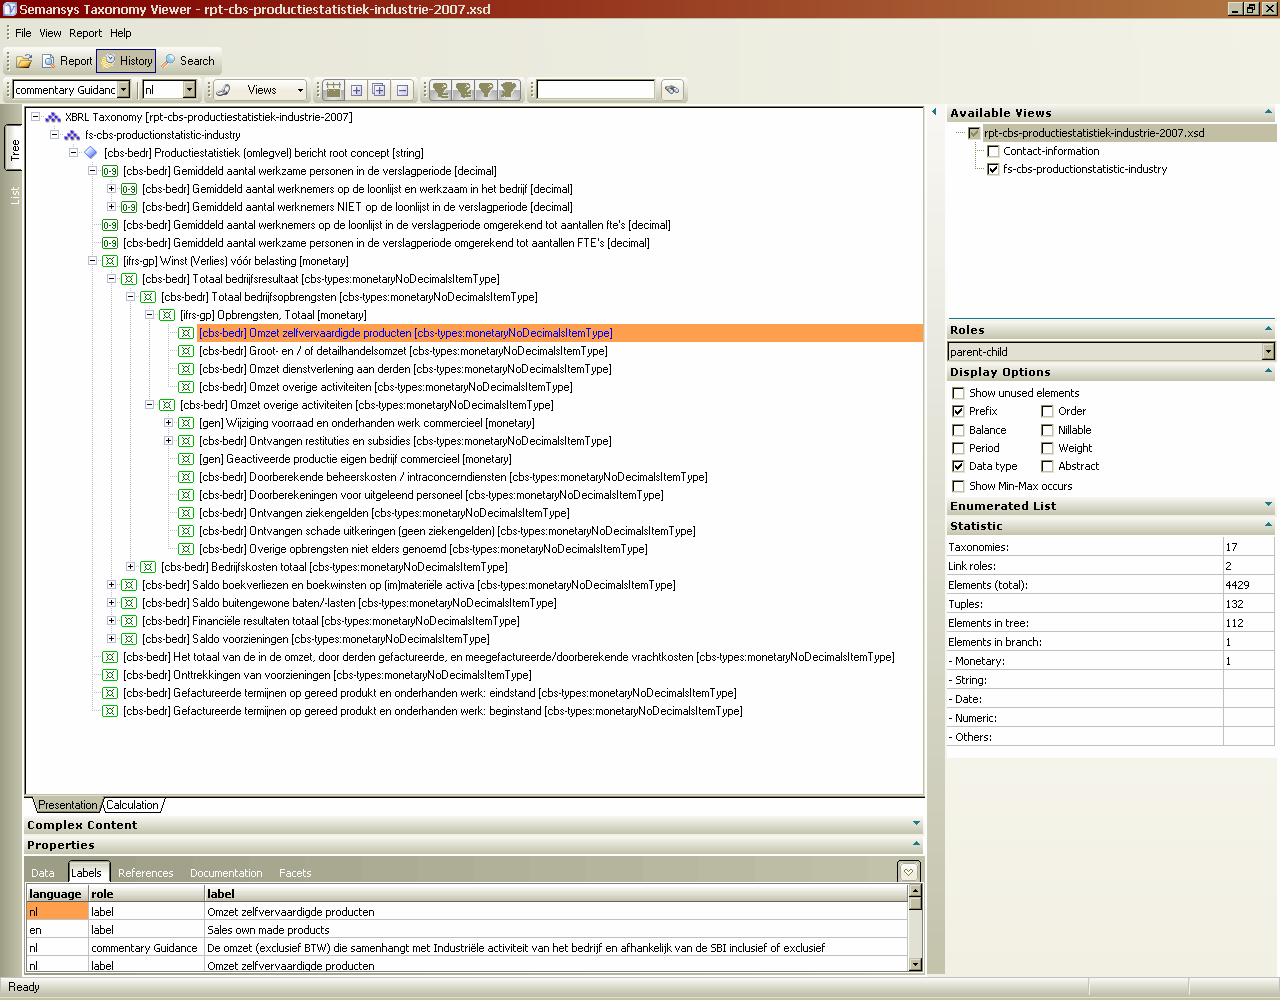Enable the Contact-information view checkbox
This screenshot has height=1000, width=1280.
pos(993,151)
